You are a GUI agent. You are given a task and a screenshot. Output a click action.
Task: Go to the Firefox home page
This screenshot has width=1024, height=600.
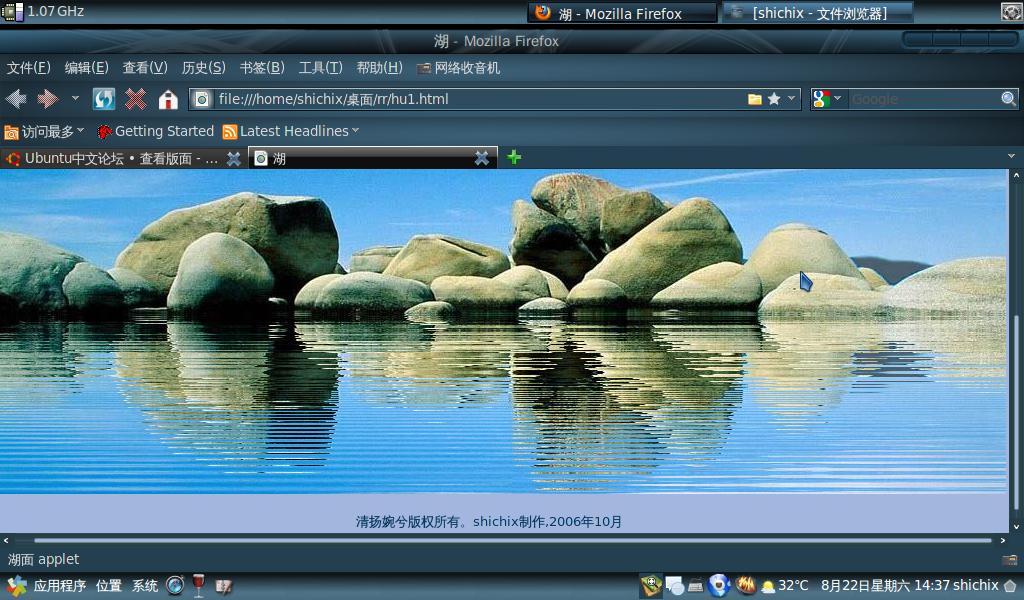168,99
